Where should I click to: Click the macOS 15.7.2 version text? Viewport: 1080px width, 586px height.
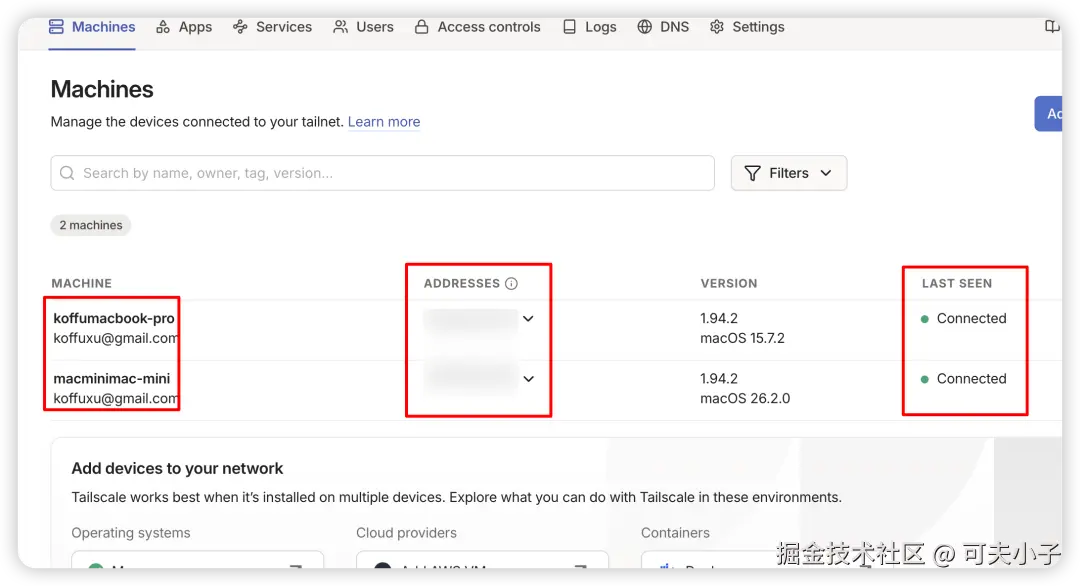point(742,338)
